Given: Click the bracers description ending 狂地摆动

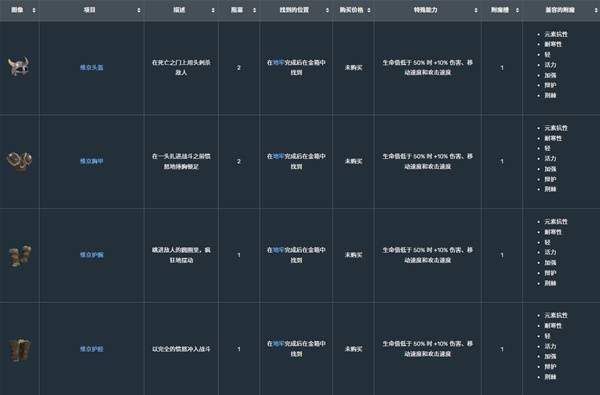Looking at the screenshot, I should pos(181,255).
